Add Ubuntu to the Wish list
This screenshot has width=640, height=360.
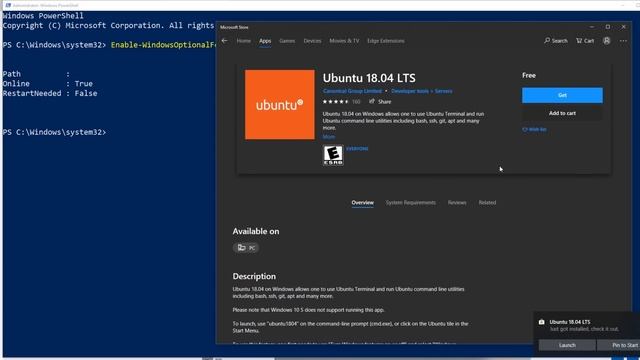click(534, 129)
